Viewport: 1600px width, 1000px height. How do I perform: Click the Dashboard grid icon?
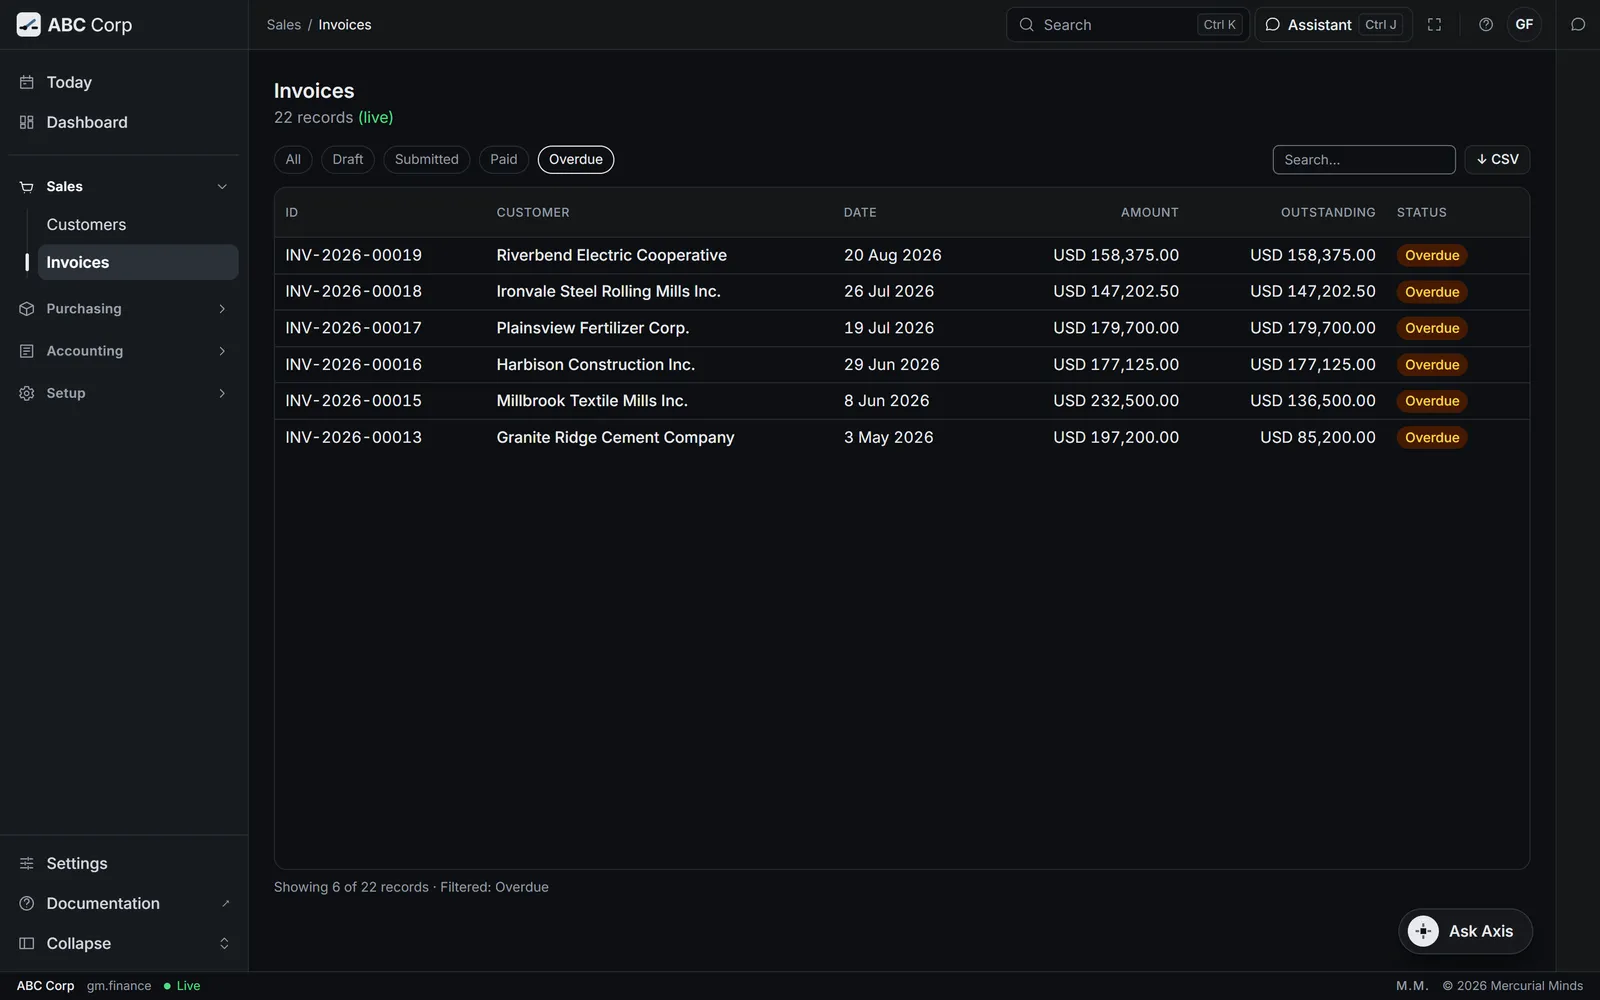coord(27,122)
